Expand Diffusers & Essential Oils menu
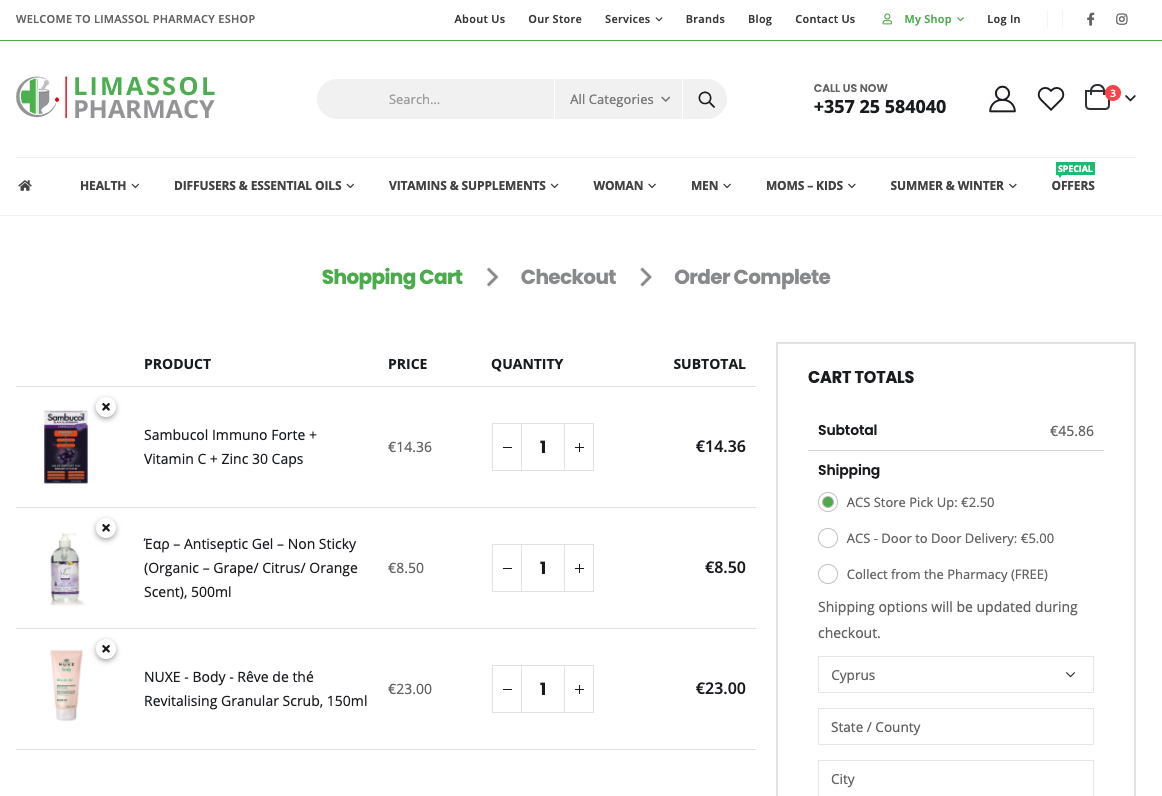Image resolution: width=1162 pixels, height=796 pixels. tap(264, 185)
